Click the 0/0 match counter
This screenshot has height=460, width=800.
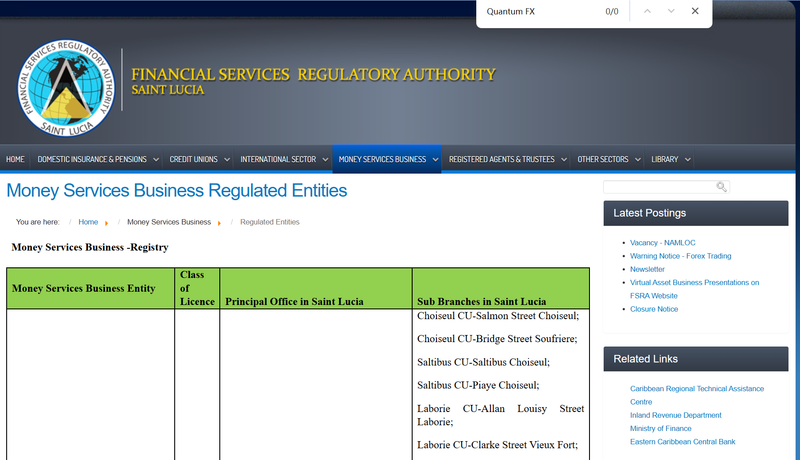(x=612, y=11)
